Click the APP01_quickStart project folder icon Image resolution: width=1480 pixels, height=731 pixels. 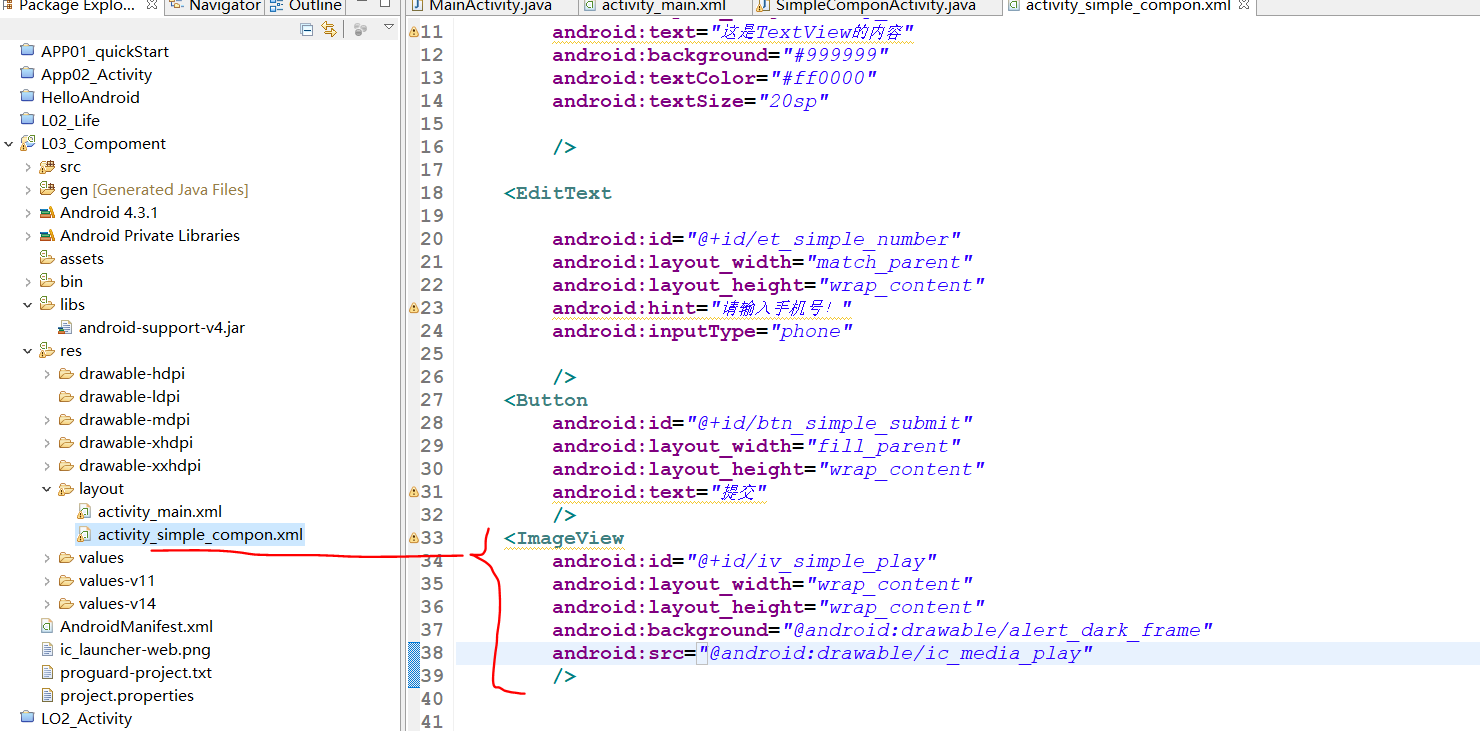coord(28,51)
